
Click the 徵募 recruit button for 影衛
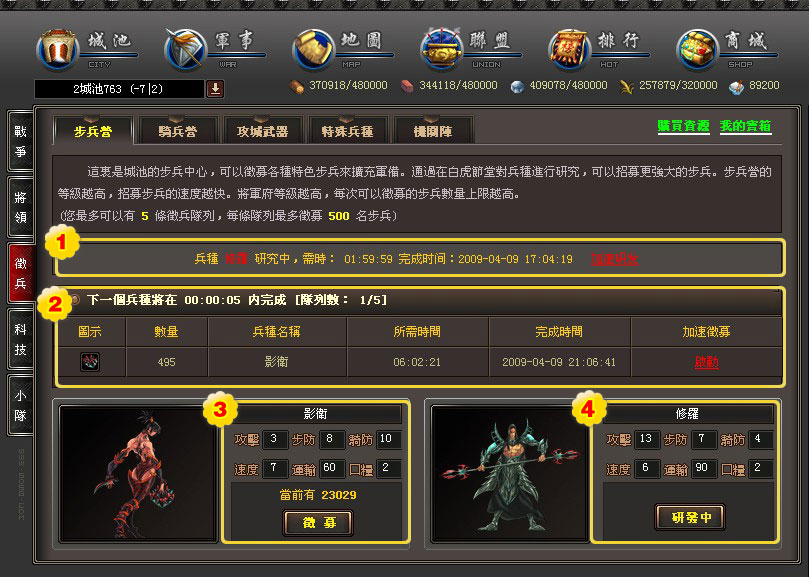click(318, 523)
